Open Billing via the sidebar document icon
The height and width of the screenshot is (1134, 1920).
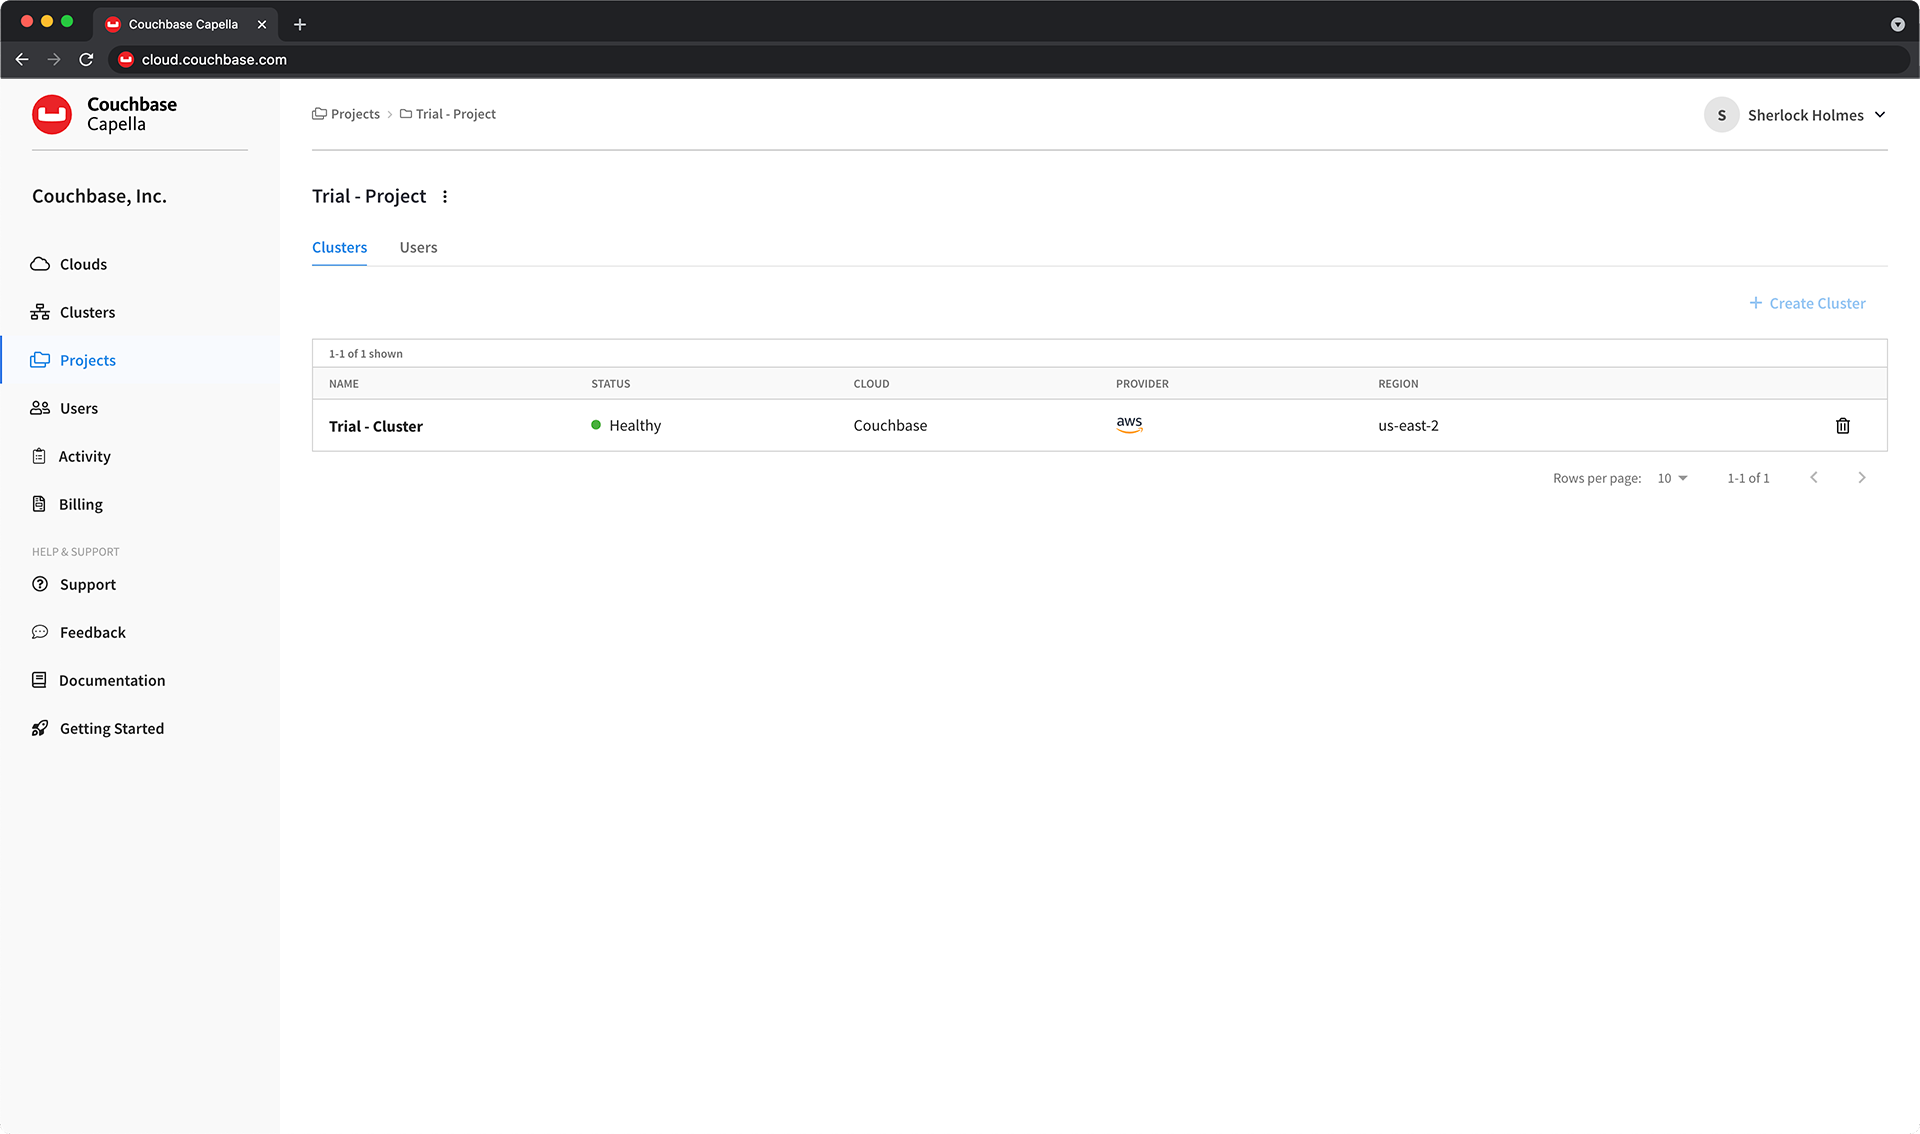[x=39, y=504]
